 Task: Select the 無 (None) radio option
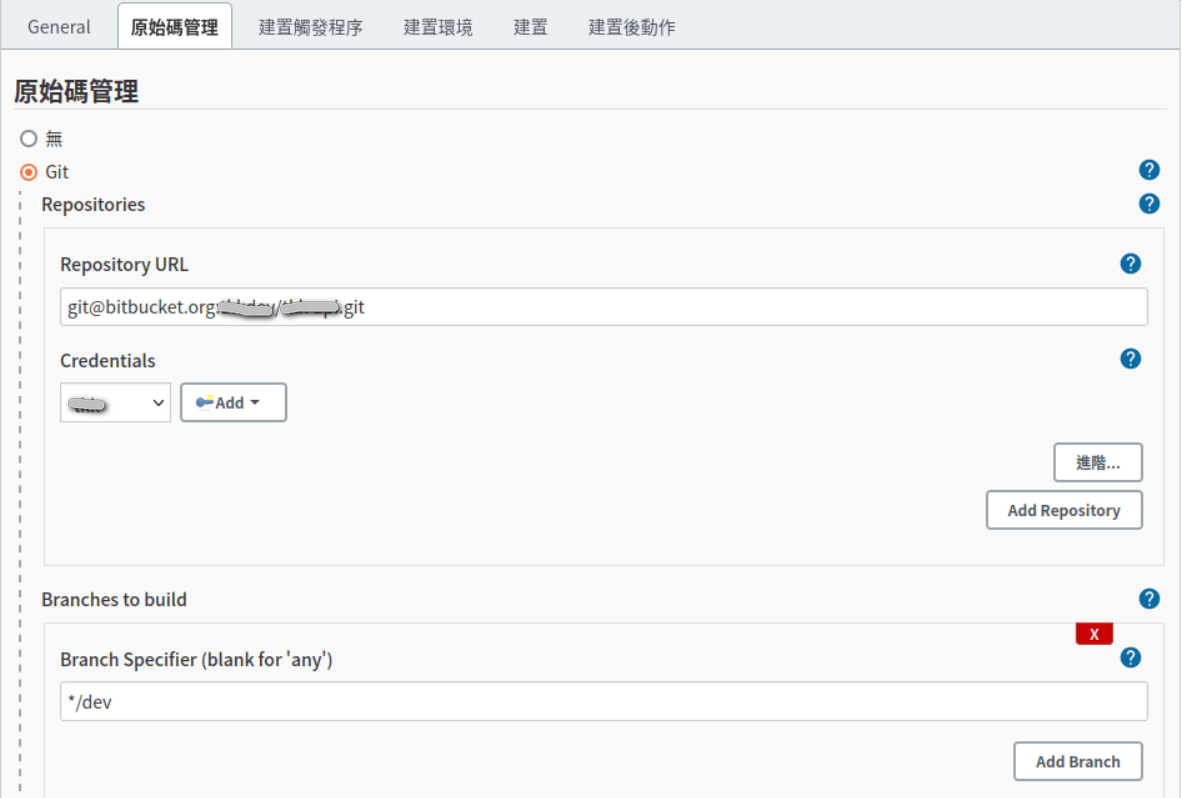tap(29, 138)
